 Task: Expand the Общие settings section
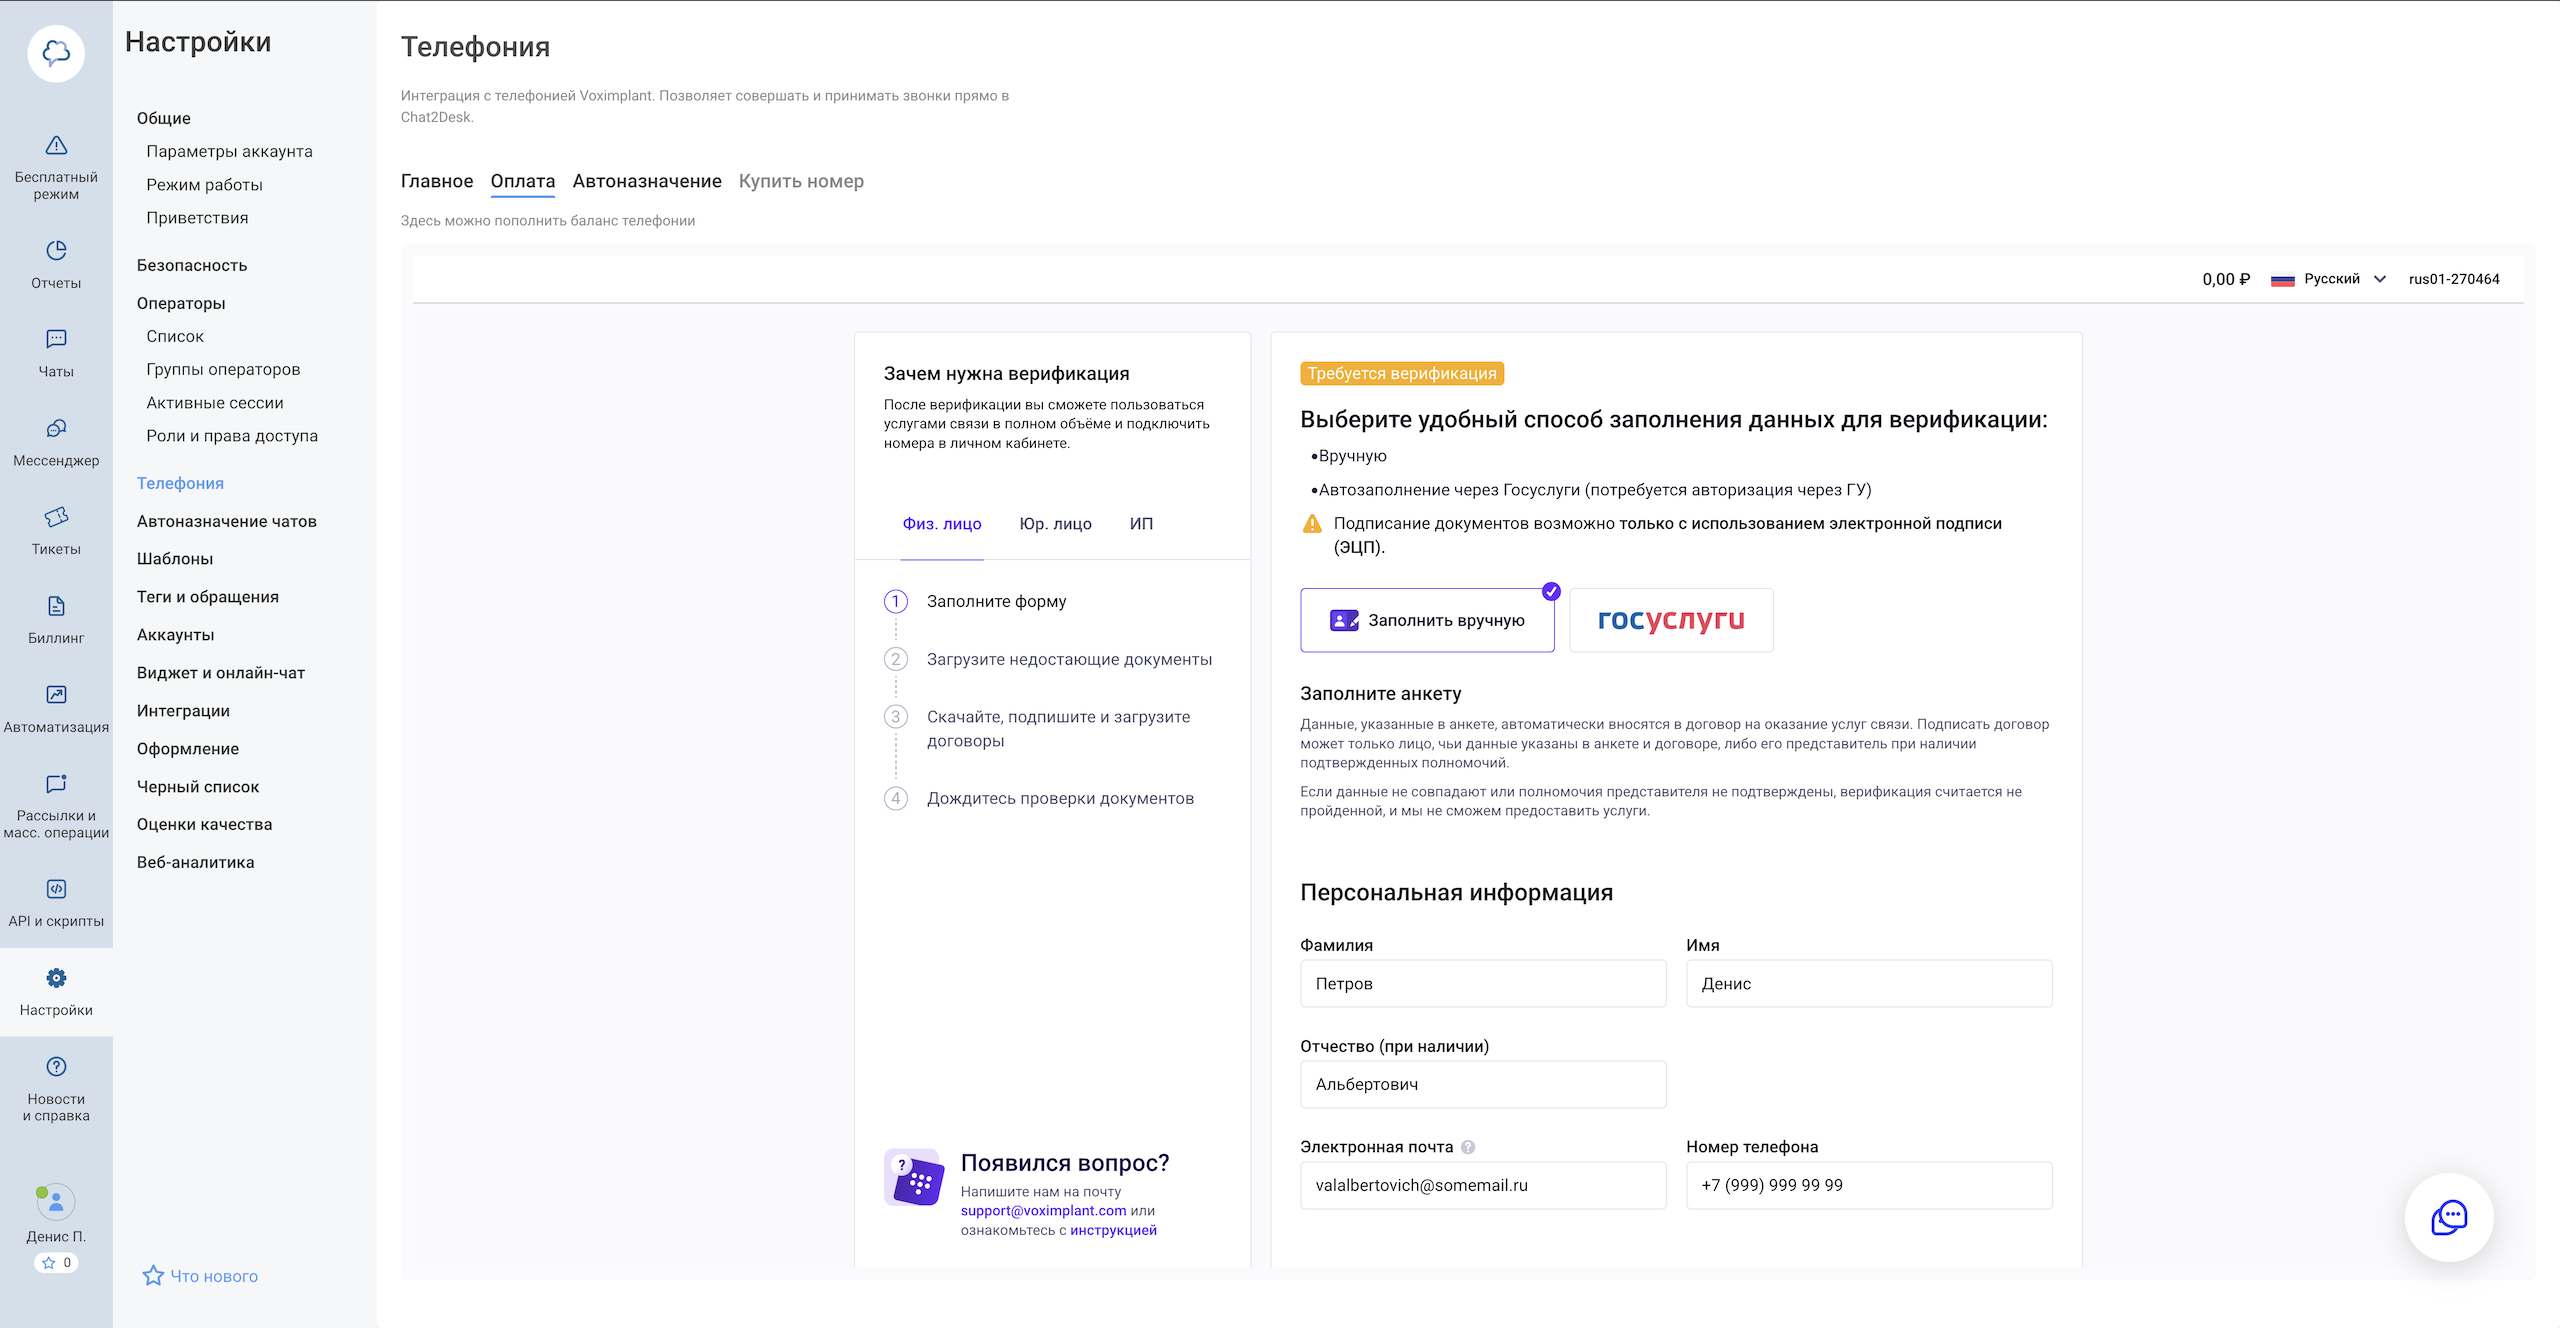pyautogui.click(x=164, y=118)
